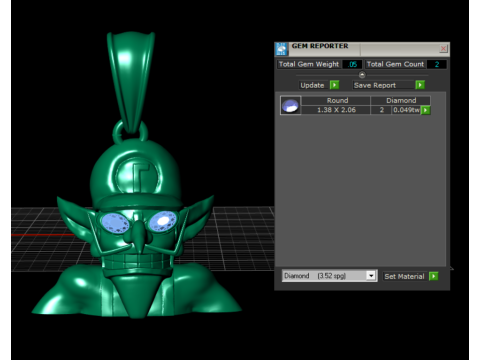Close the Gem Reporter panel
The image size is (480, 360).
click(443, 49)
